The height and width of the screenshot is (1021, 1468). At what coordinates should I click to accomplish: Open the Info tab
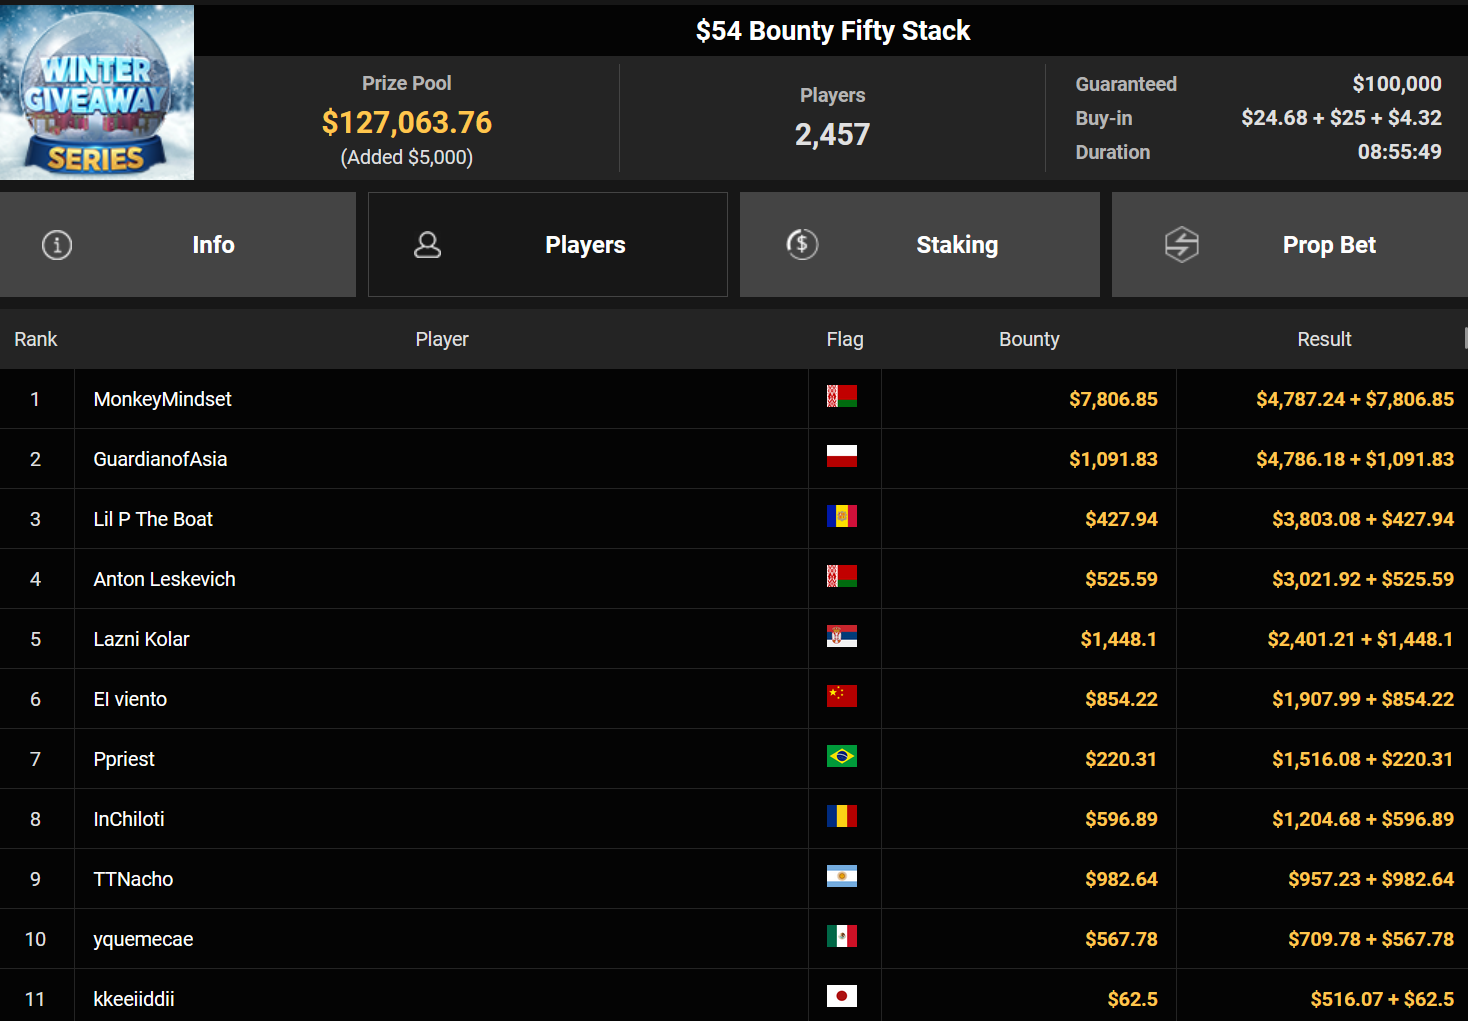[213, 245]
